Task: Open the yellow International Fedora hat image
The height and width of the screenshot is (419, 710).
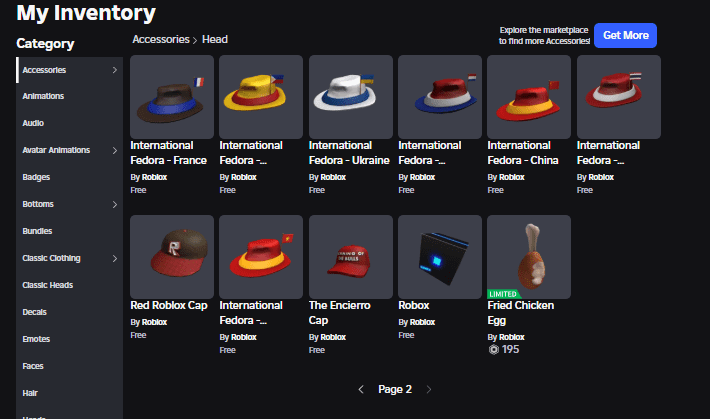Action: click(x=261, y=97)
